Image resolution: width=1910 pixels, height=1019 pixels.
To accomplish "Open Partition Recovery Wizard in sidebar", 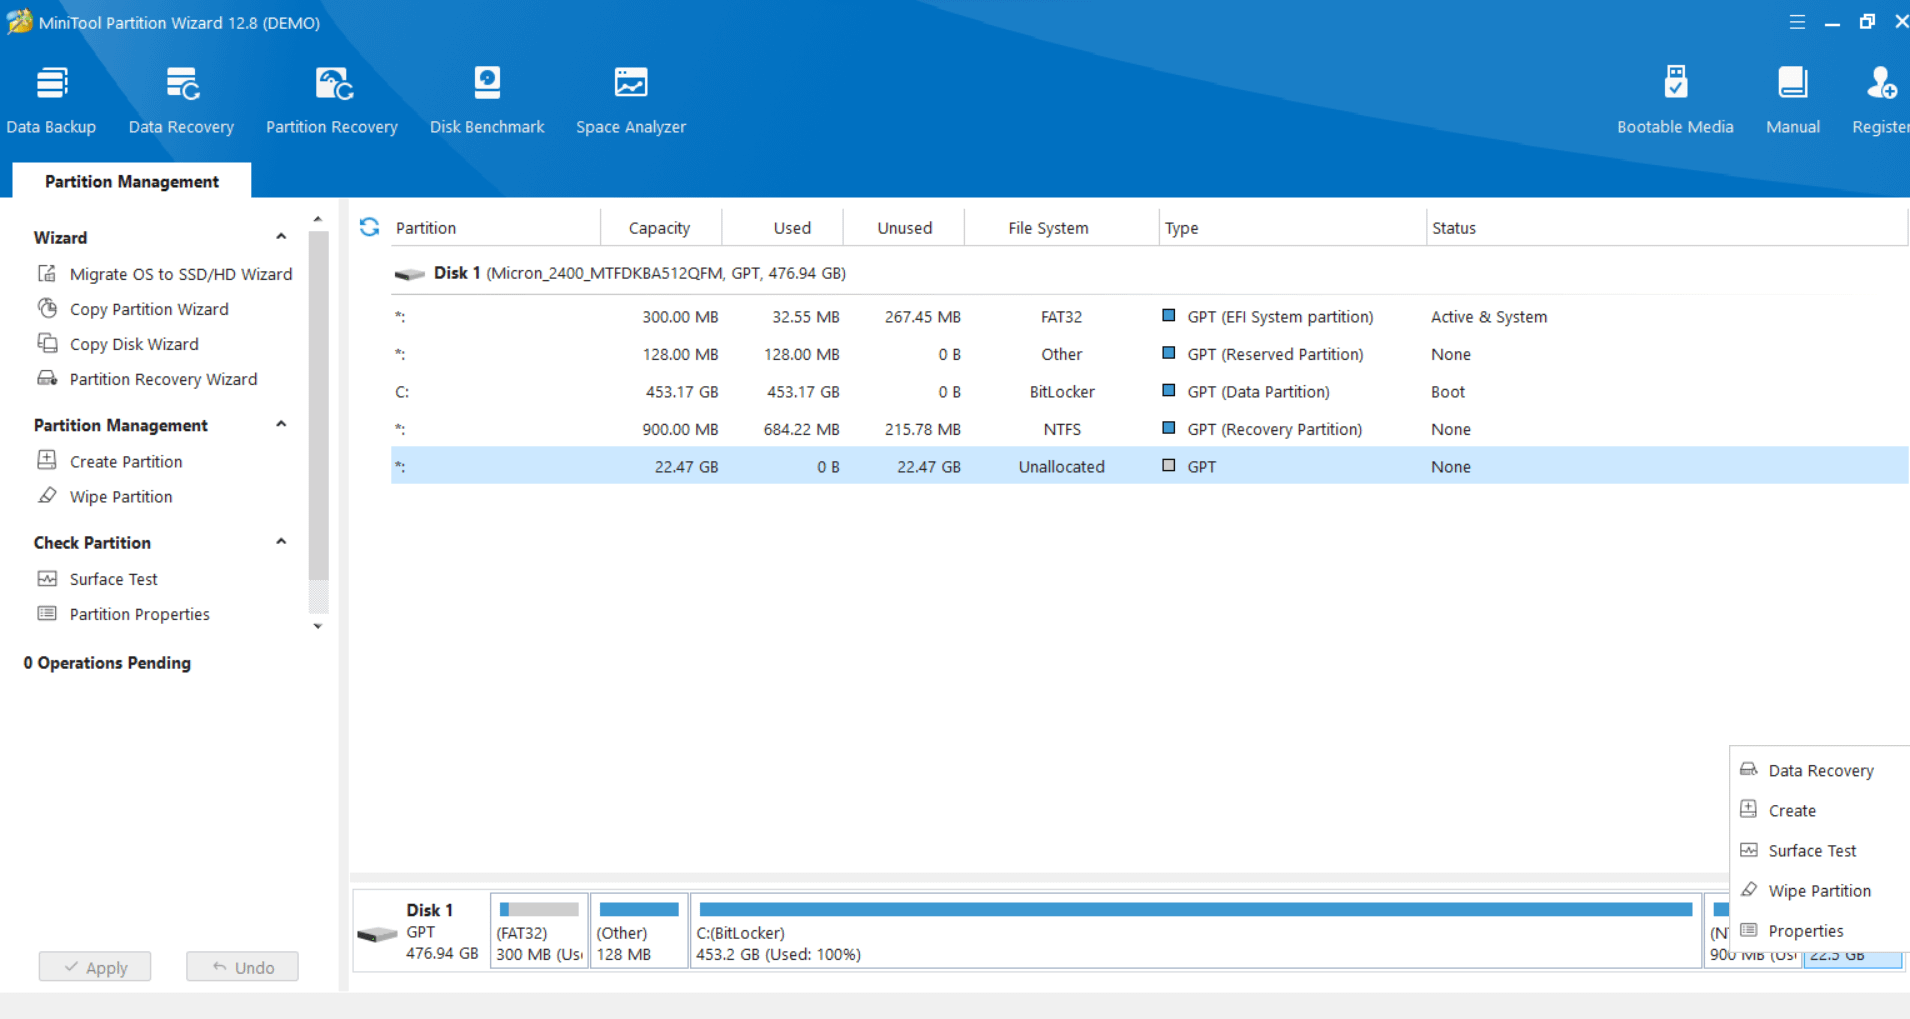I will (147, 379).
